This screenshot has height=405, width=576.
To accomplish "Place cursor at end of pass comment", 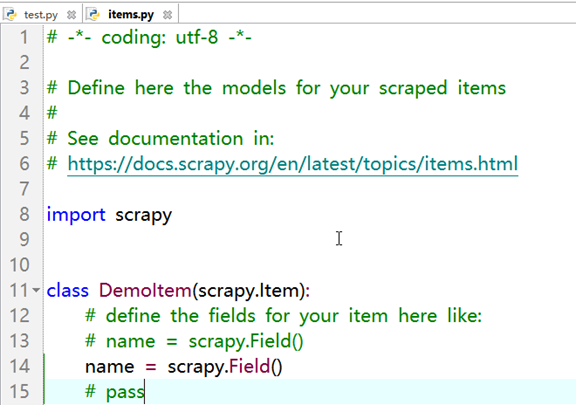I will point(144,392).
